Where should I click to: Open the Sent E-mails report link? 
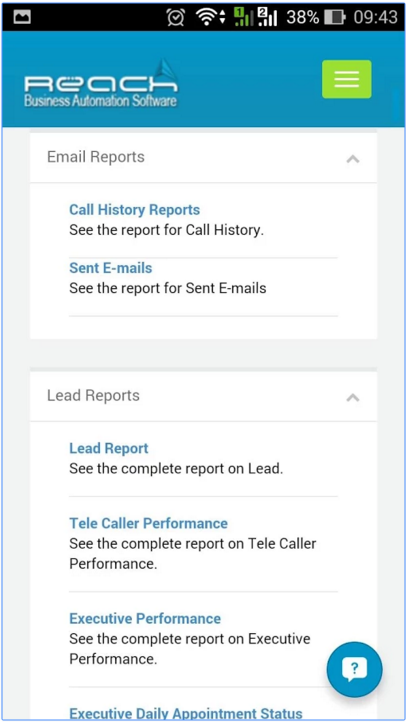click(x=110, y=268)
